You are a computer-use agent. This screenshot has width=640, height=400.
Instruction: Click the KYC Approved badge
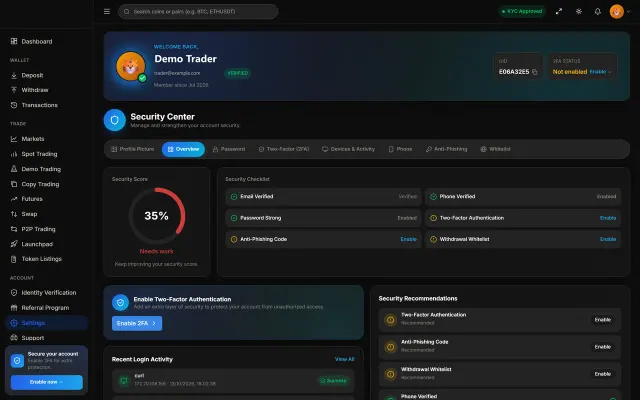tap(522, 11)
